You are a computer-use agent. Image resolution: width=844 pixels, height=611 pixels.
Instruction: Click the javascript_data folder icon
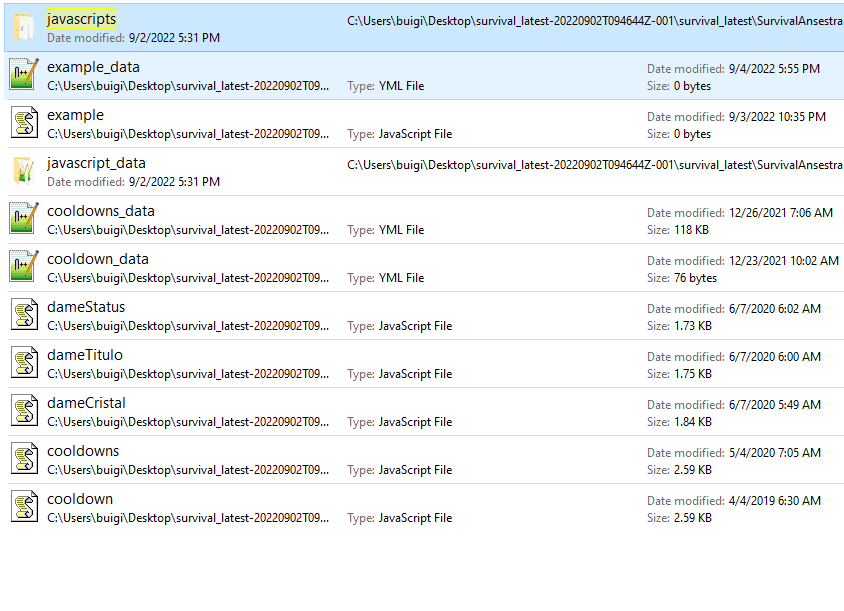(23, 171)
